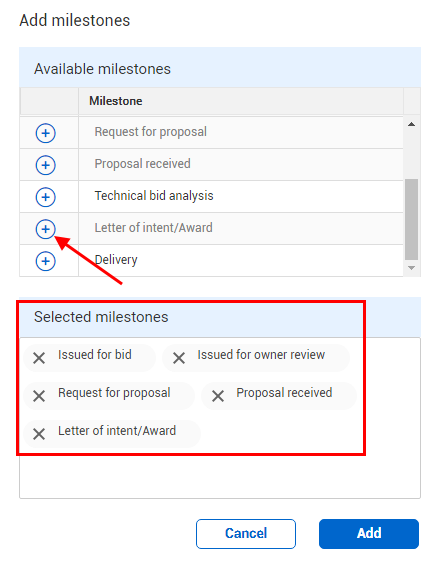Add the Request for proposal milestone
The height and width of the screenshot is (562, 433).
46,133
